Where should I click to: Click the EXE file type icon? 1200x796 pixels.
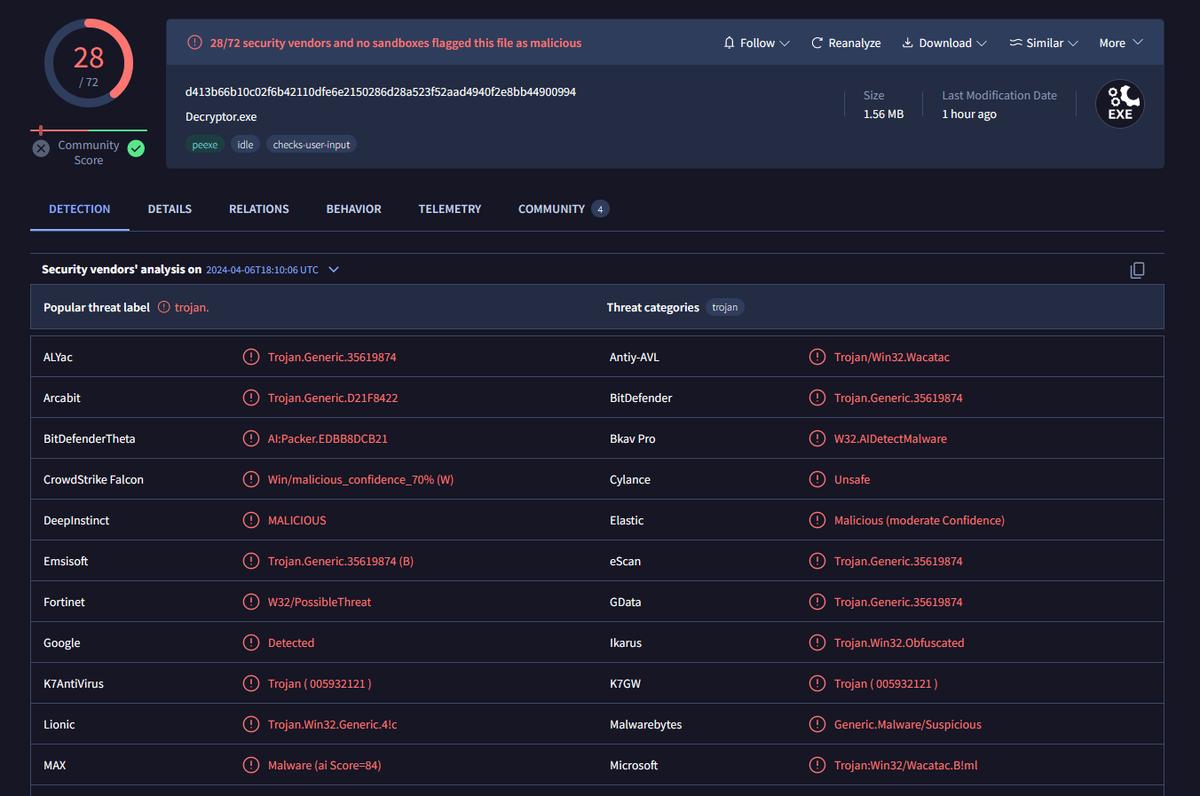[1120, 104]
